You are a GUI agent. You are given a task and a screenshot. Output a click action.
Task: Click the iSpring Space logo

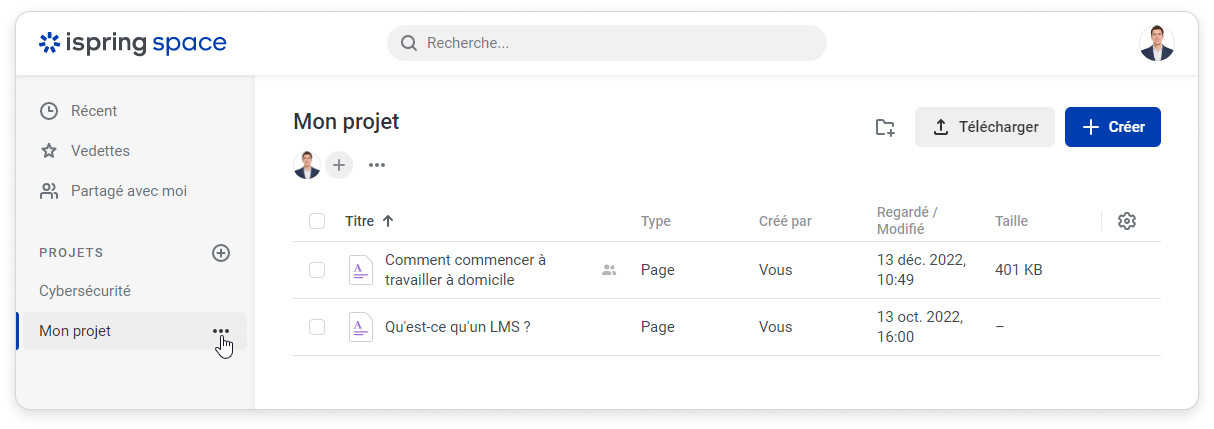(132, 43)
